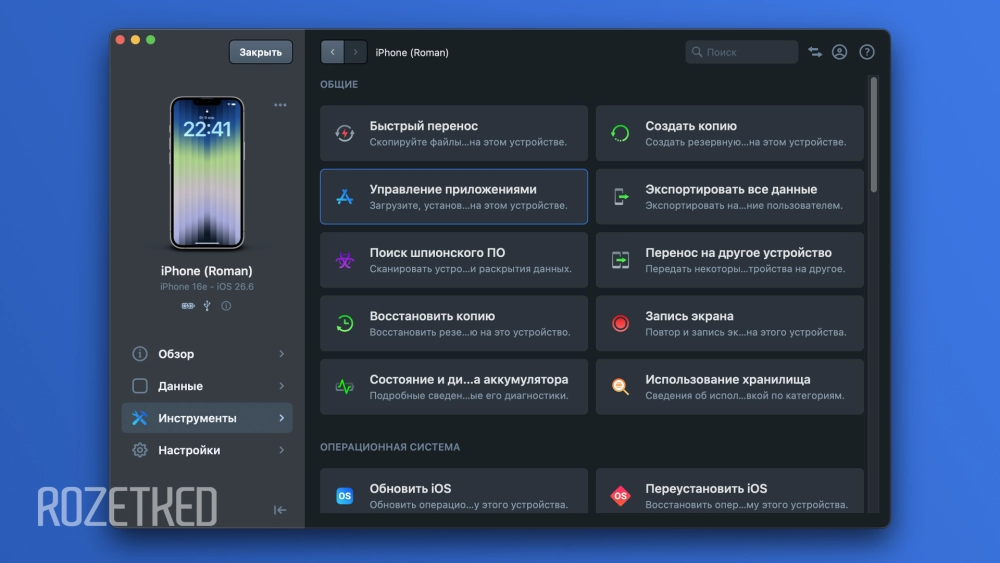Click the battery status icon under device name
Viewport: 1000px width, 563px height.
(x=188, y=306)
